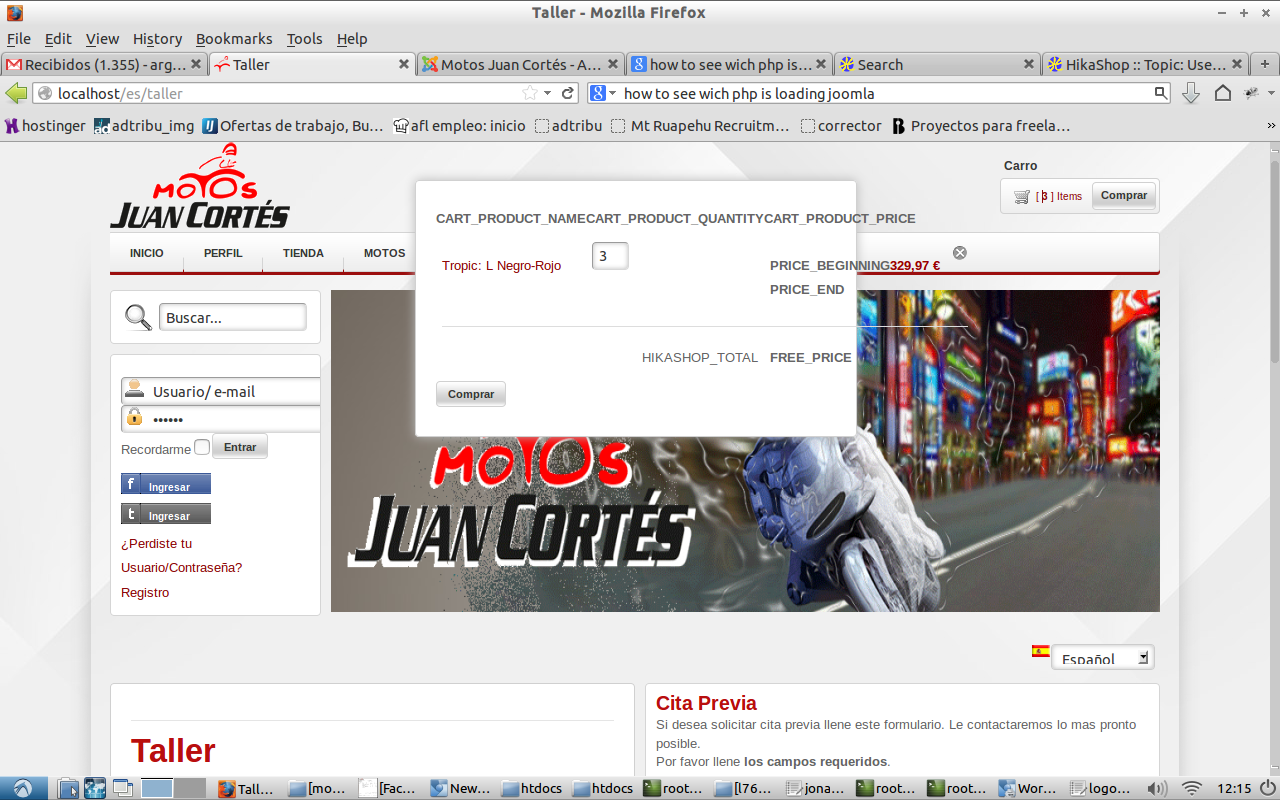Reload the page with the refresh icon

point(568,93)
